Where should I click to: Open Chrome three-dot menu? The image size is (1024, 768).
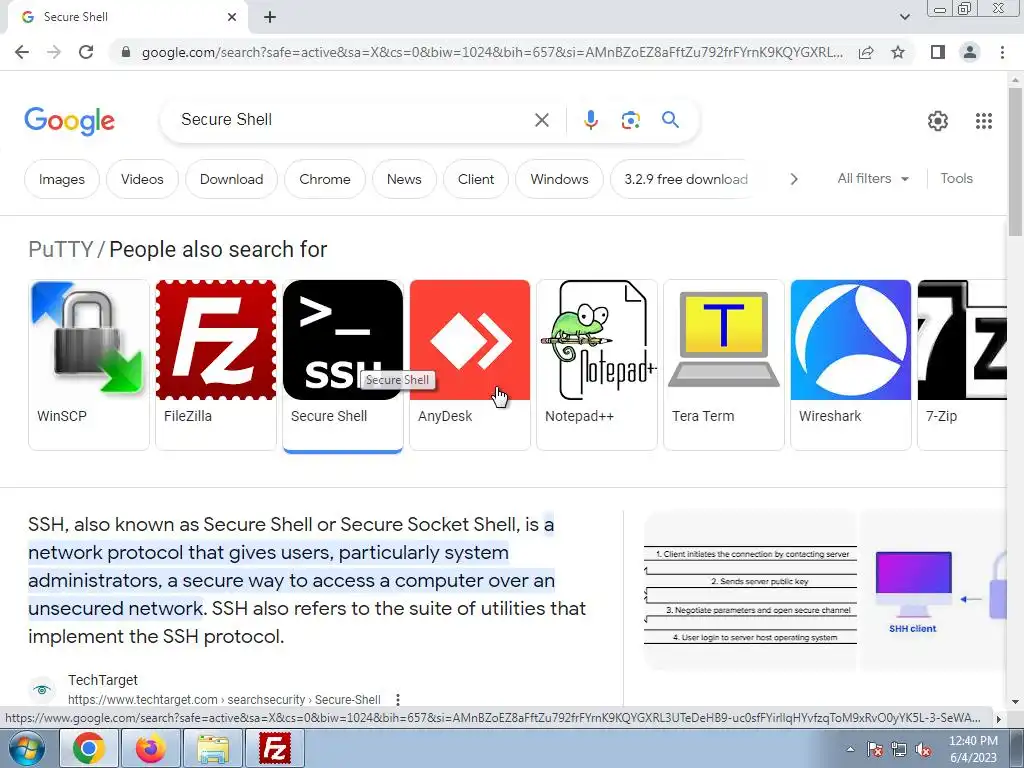(x=1002, y=52)
